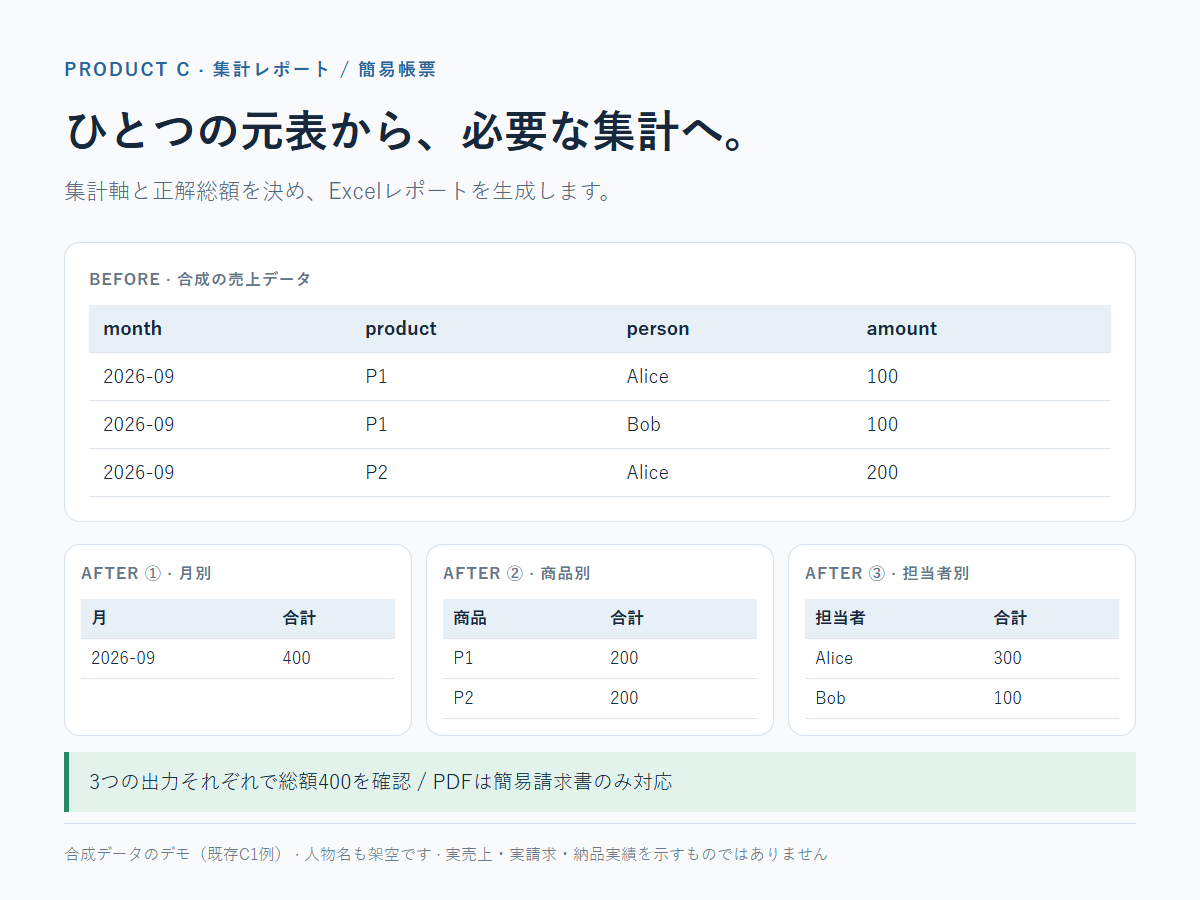Click the 'BEFORE · 合成の売上データ' label

point(200,279)
